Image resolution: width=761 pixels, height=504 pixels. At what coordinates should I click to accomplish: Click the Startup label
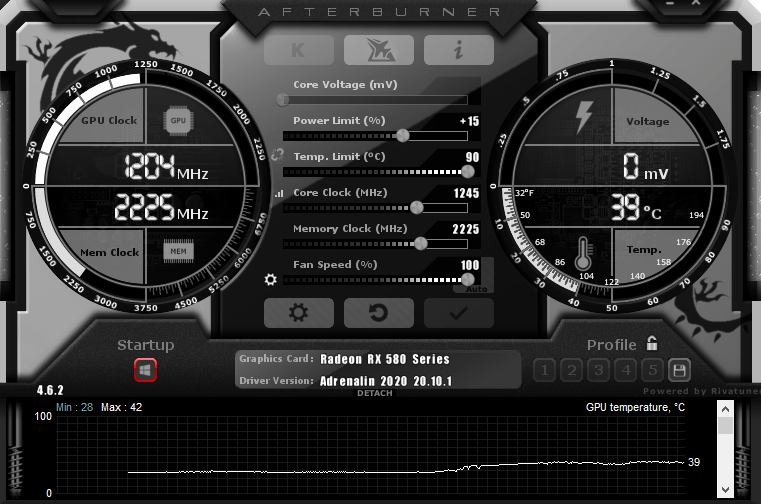coord(146,345)
